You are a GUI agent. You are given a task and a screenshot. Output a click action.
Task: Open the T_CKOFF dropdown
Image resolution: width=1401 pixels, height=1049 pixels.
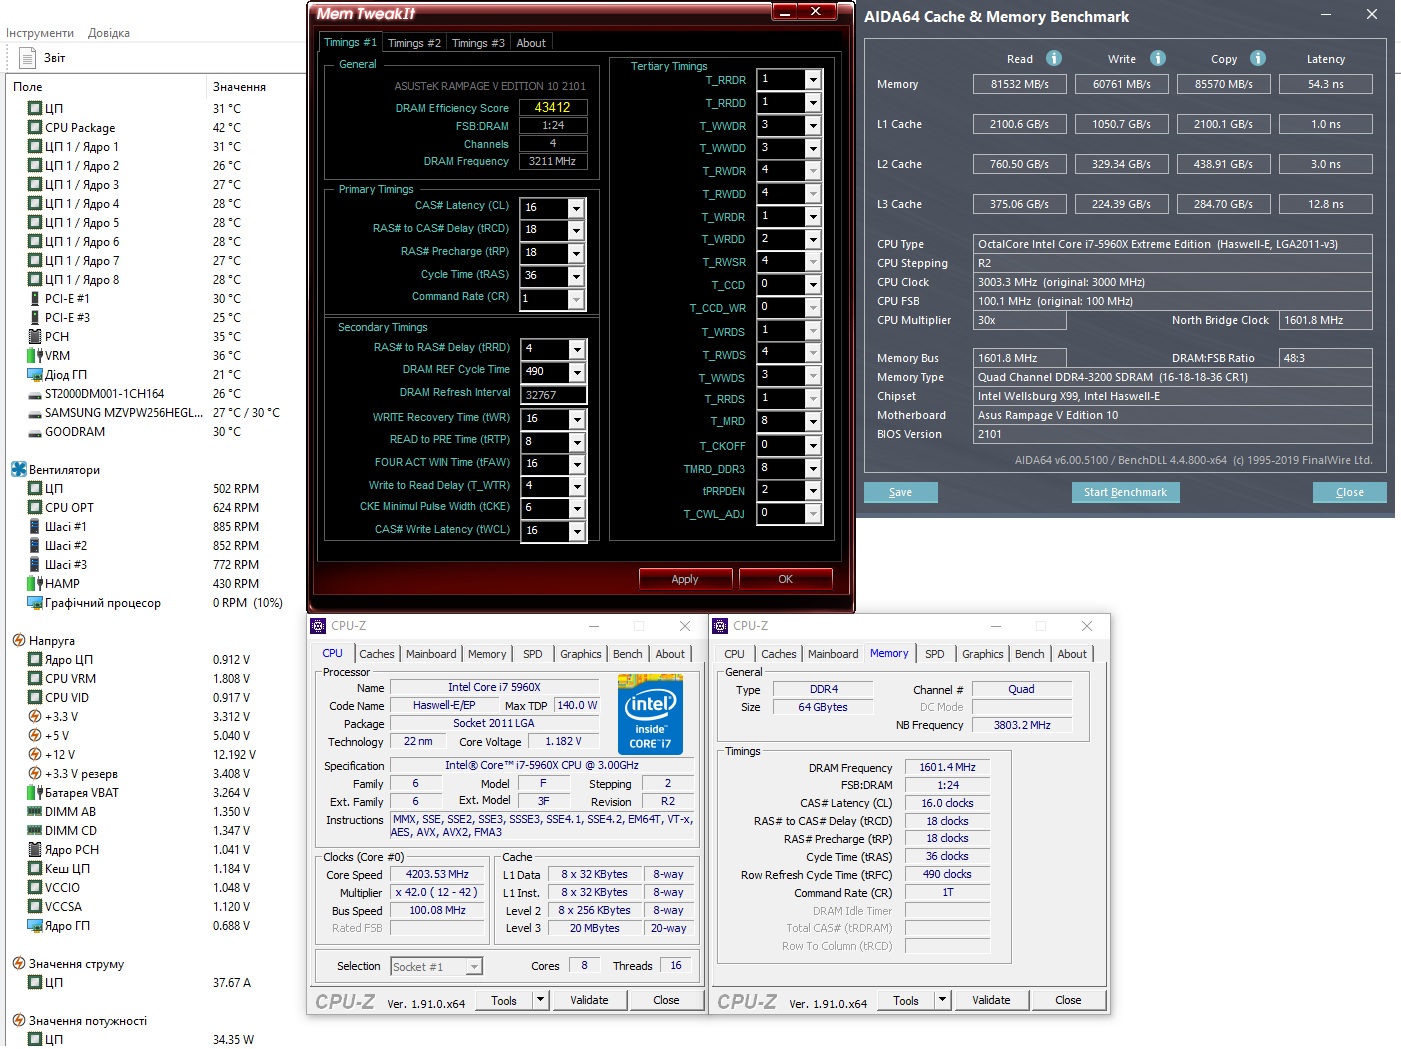point(813,446)
